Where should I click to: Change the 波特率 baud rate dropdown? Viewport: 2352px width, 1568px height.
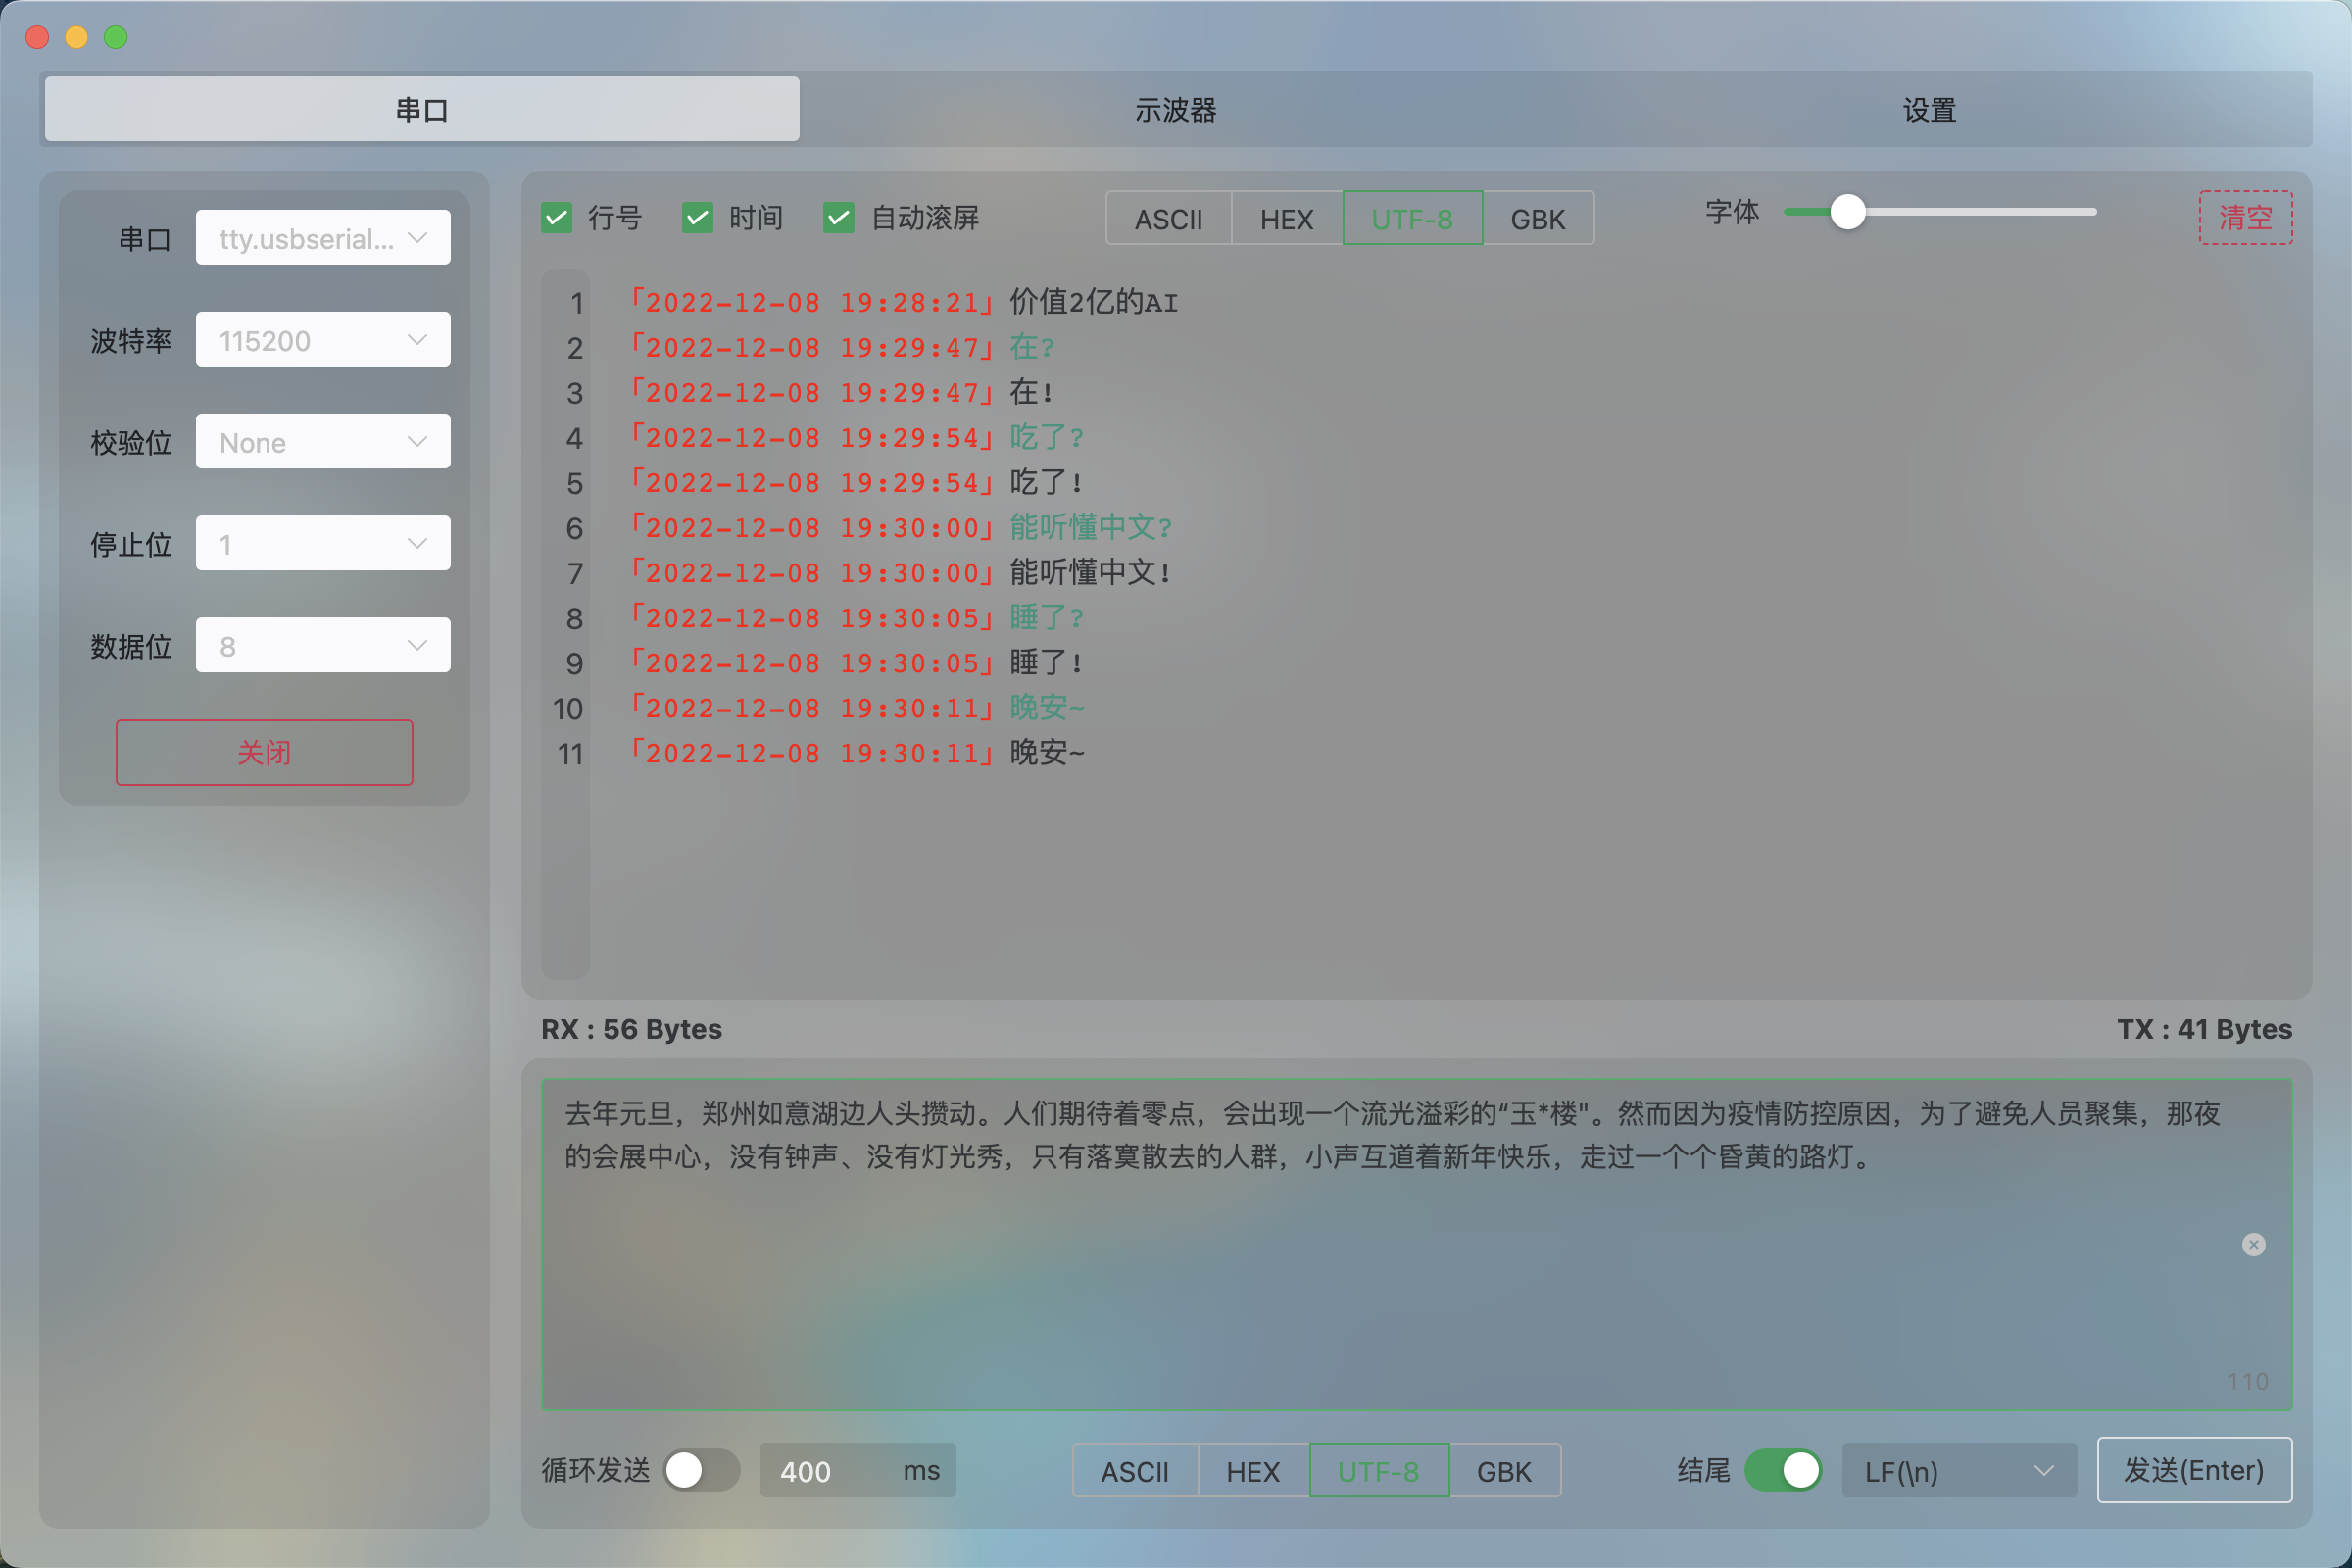[x=322, y=340]
